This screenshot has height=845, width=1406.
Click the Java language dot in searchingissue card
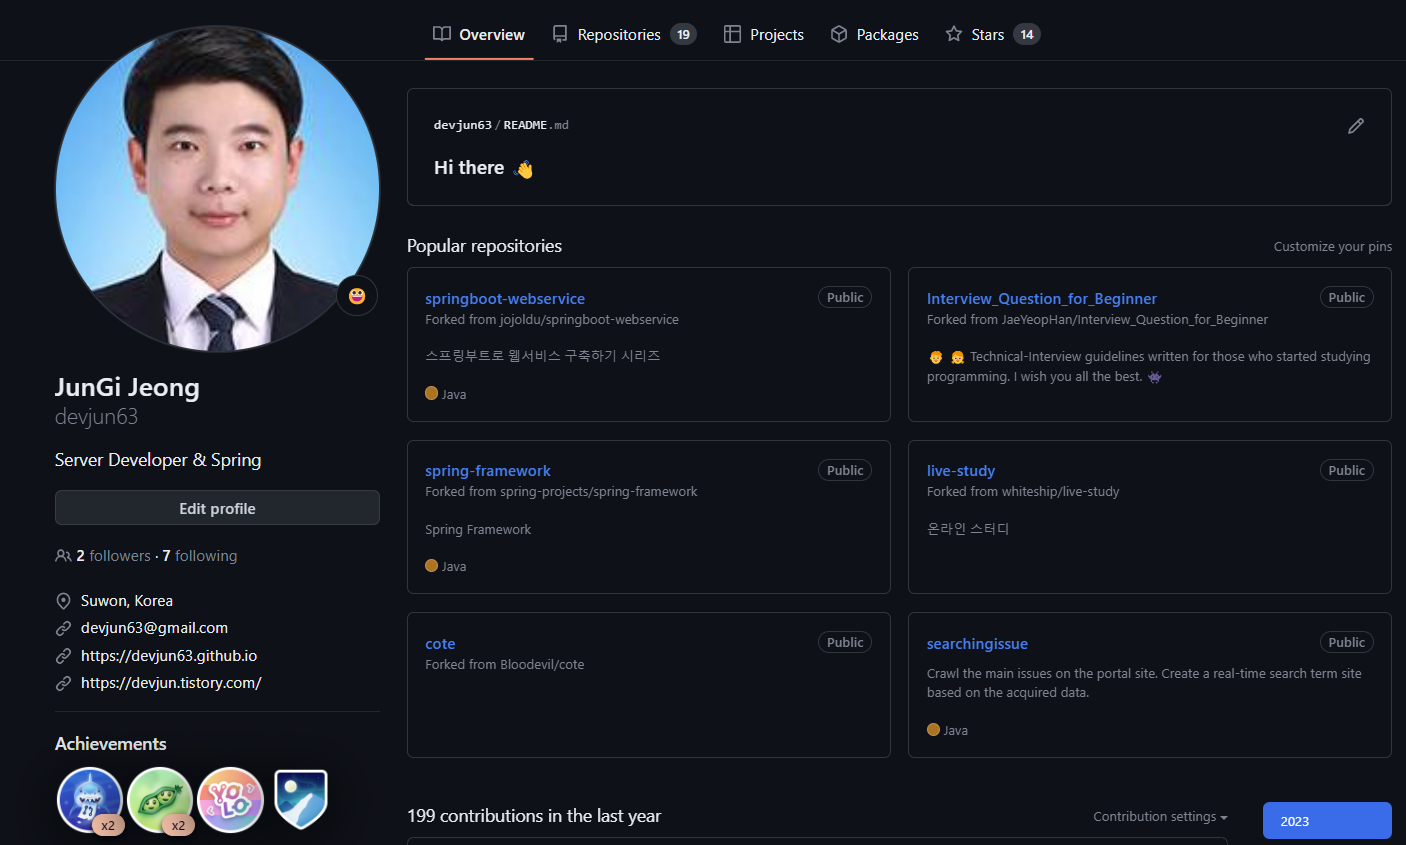point(933,729)
